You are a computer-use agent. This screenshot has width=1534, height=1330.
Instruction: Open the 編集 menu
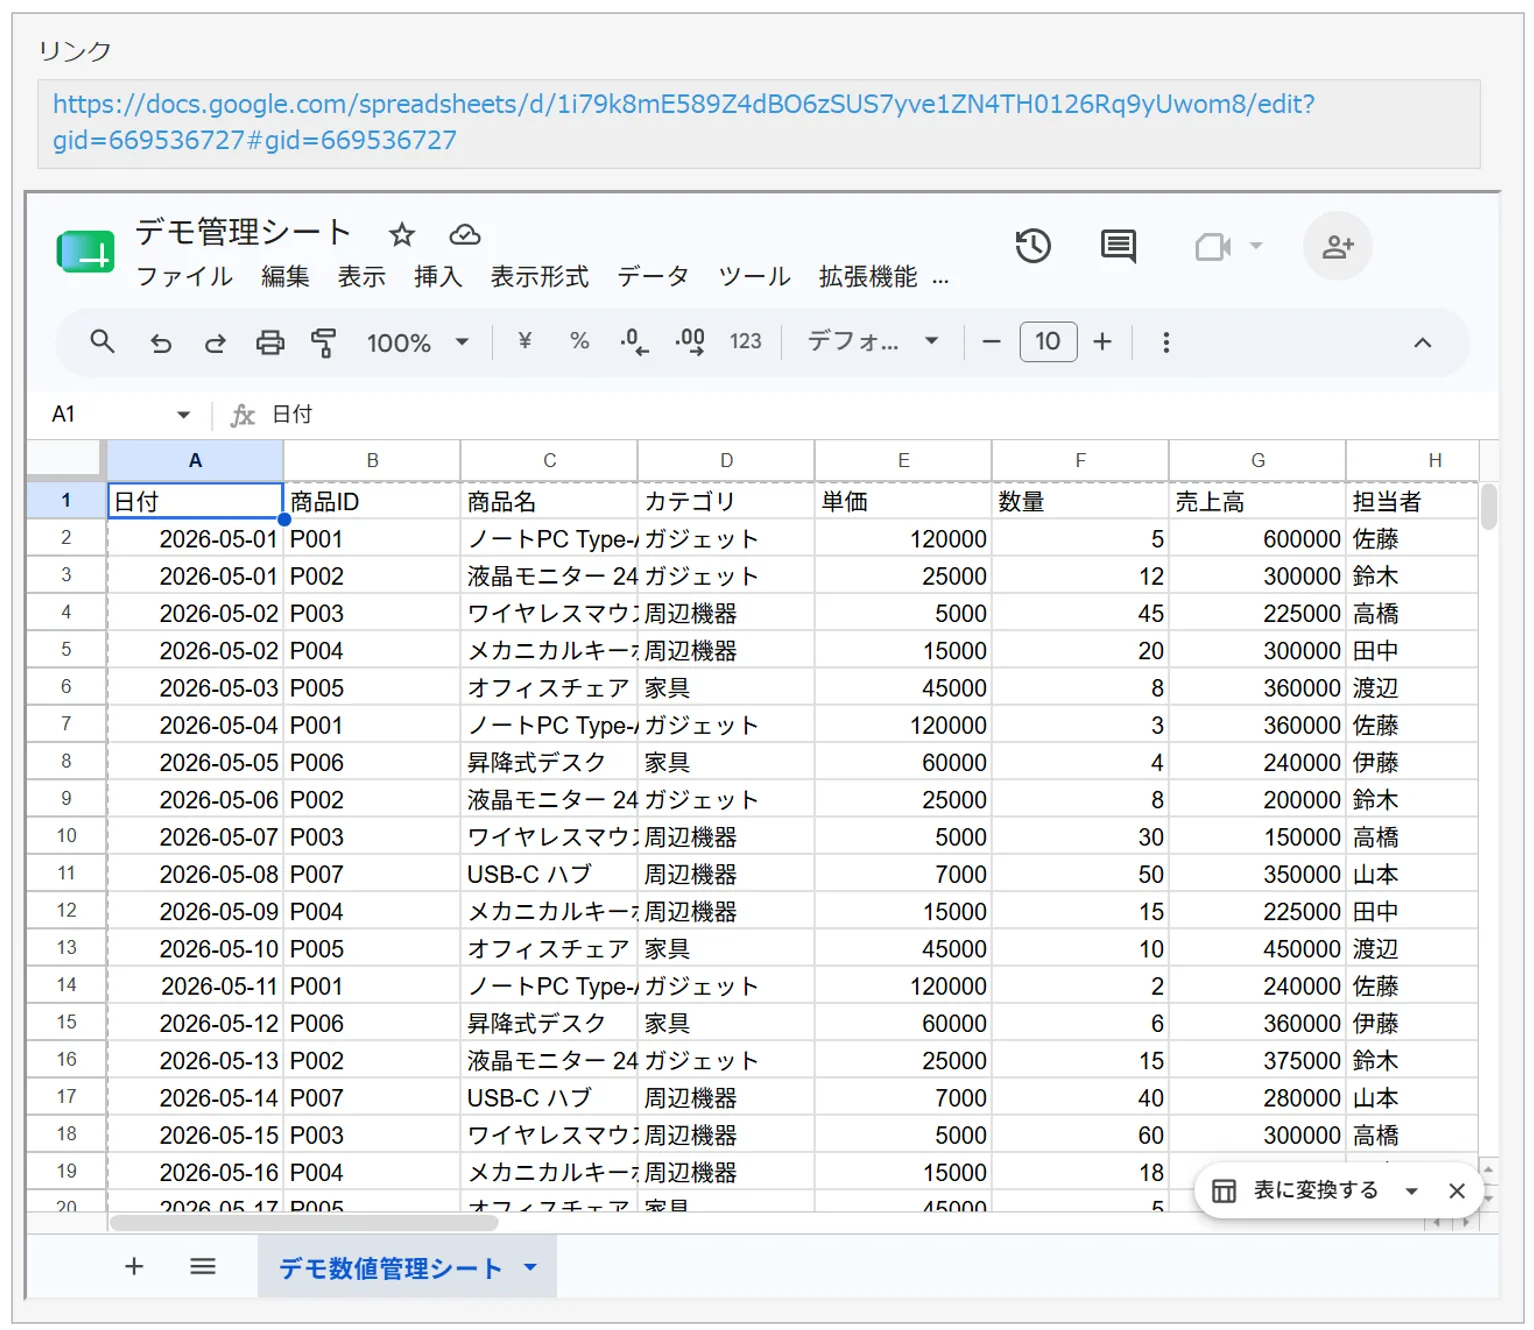click(285, 277)
